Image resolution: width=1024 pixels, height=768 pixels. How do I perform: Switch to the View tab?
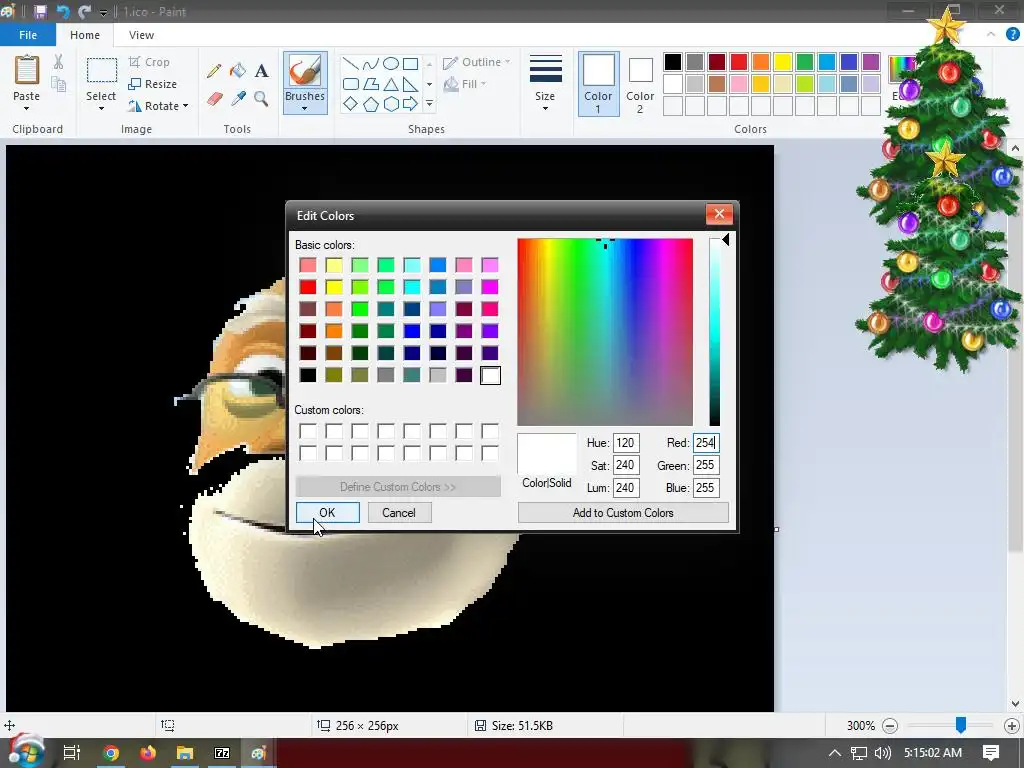tap(141, 35)
